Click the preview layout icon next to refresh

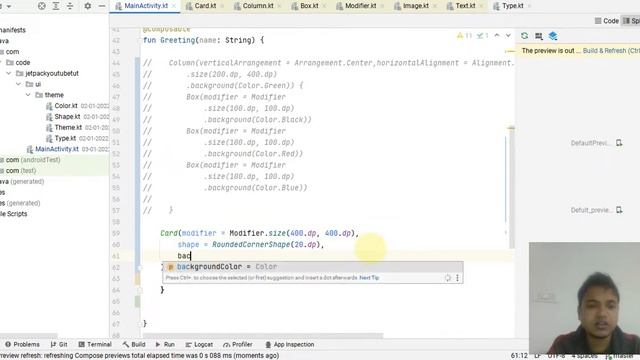click(539, 36)
